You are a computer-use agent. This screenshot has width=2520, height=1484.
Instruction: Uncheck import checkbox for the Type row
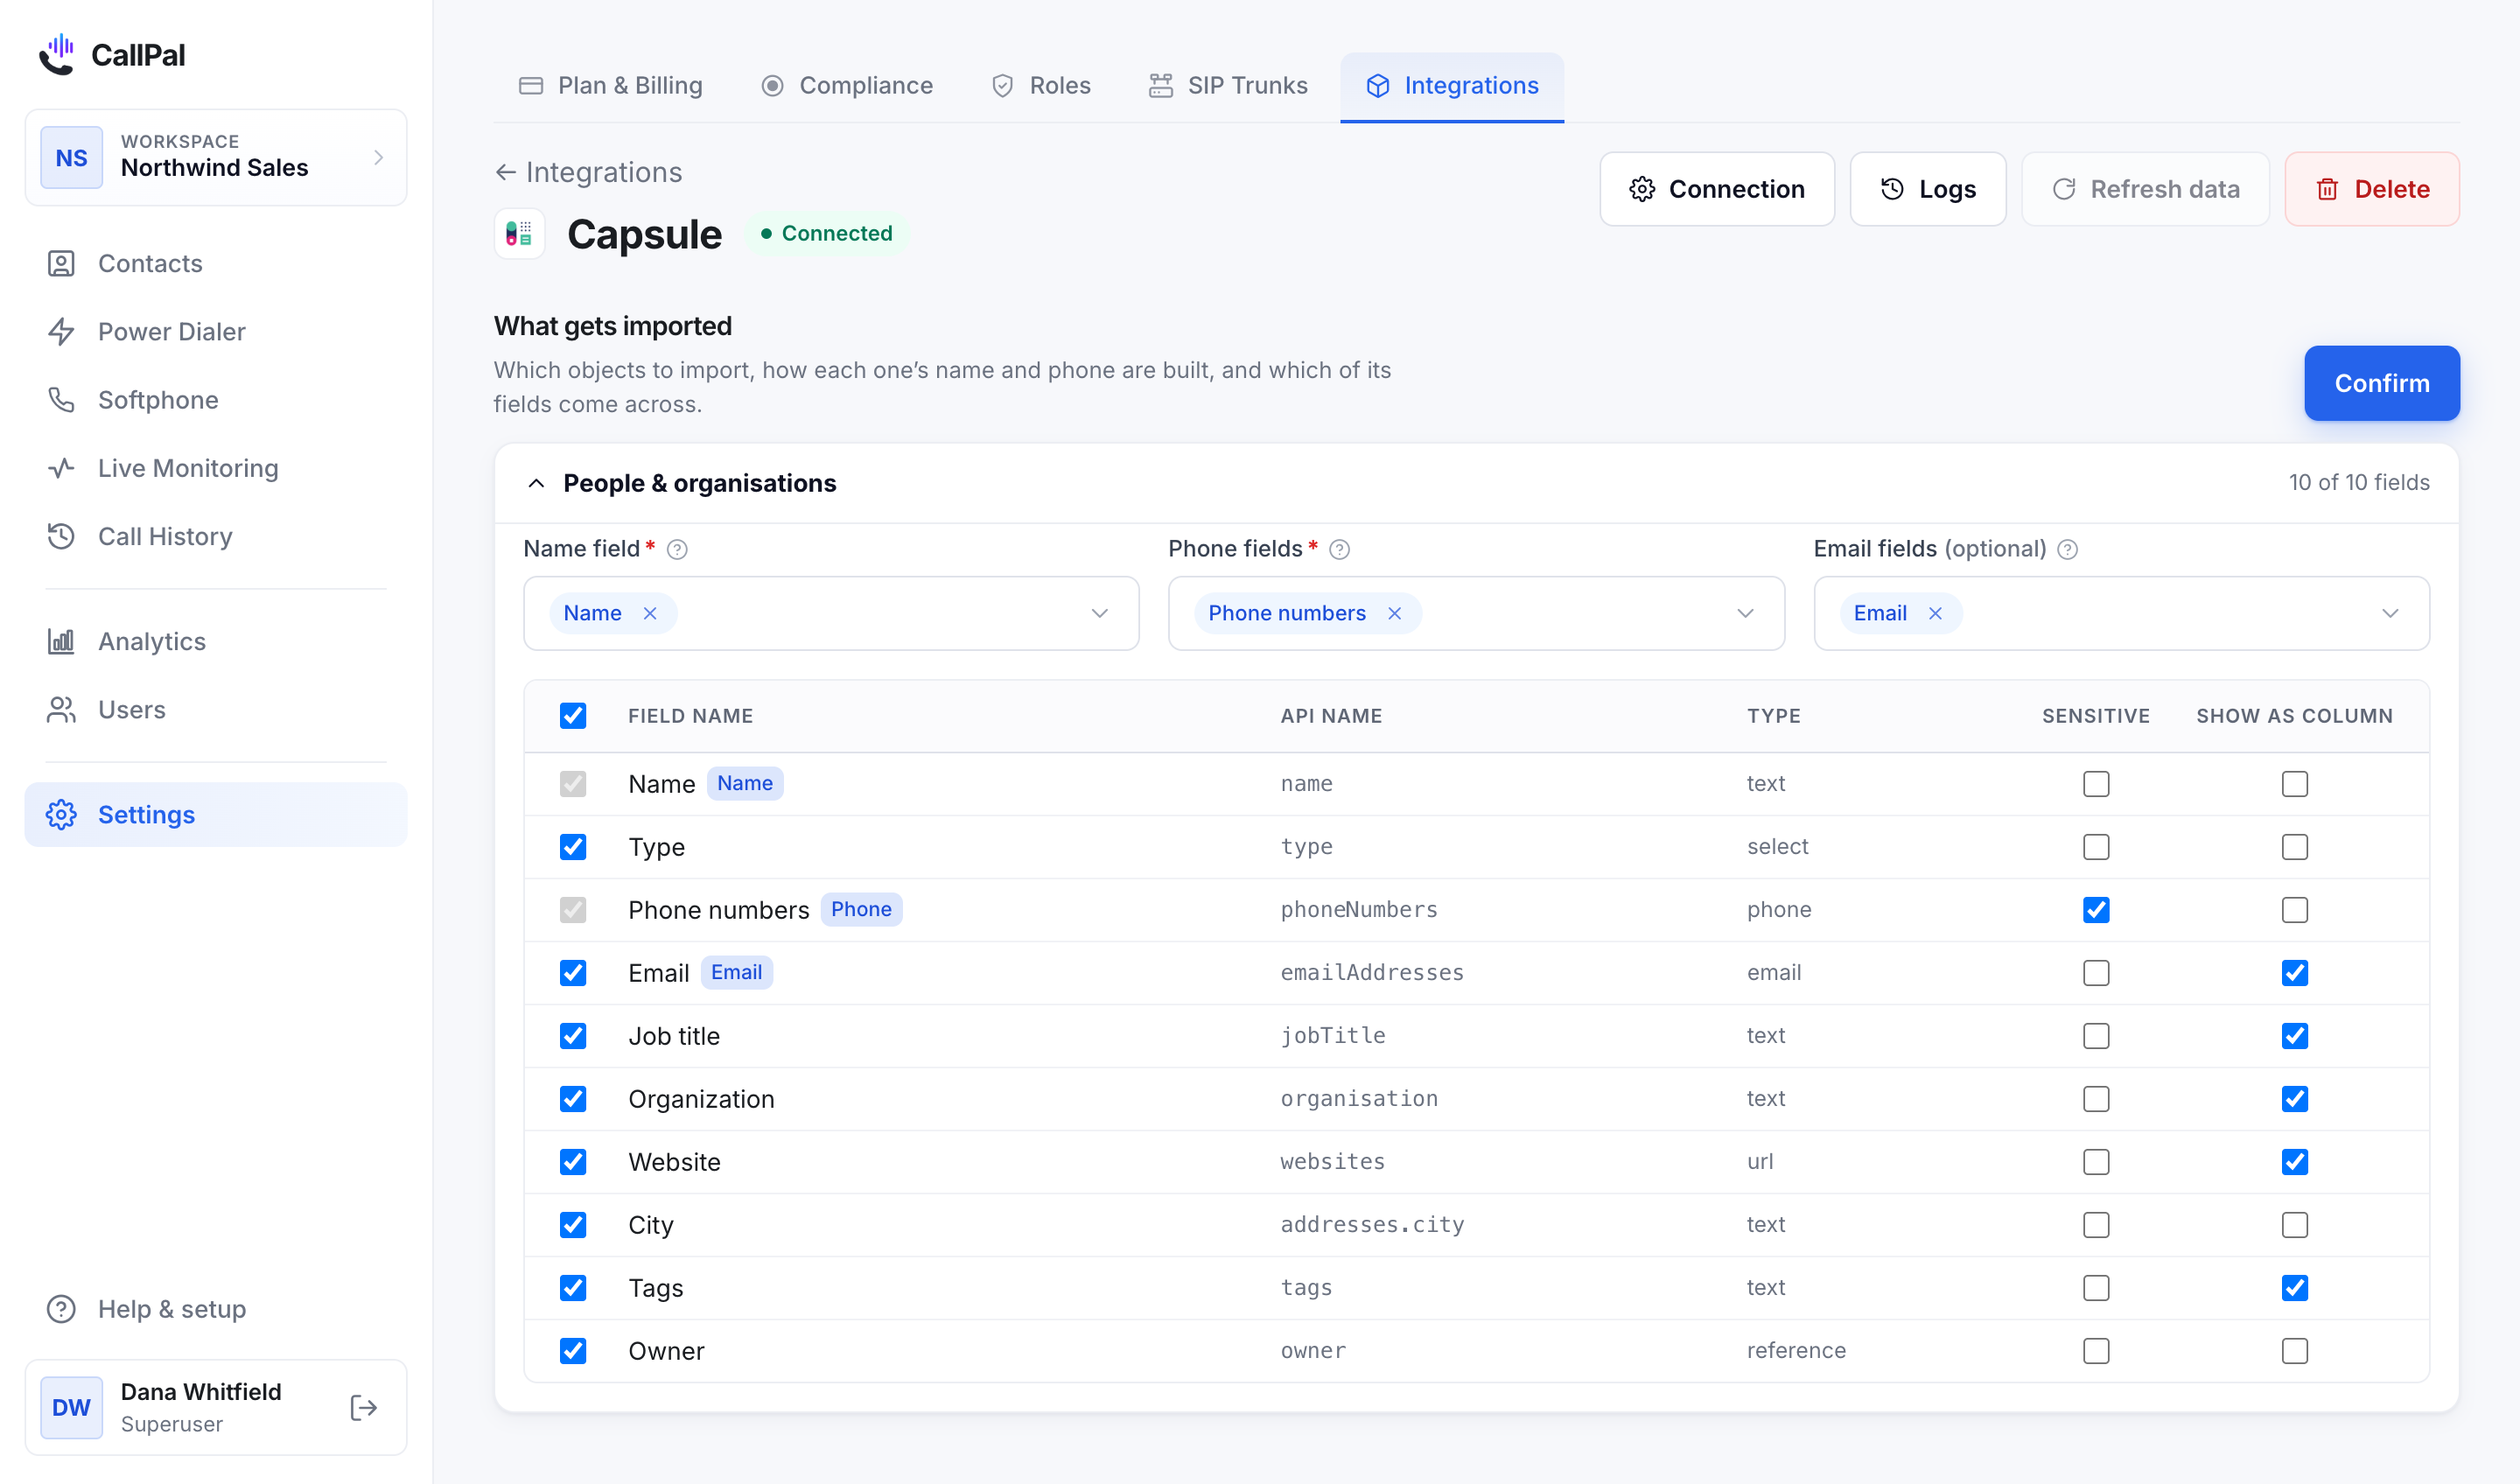(x=573, y=847)
